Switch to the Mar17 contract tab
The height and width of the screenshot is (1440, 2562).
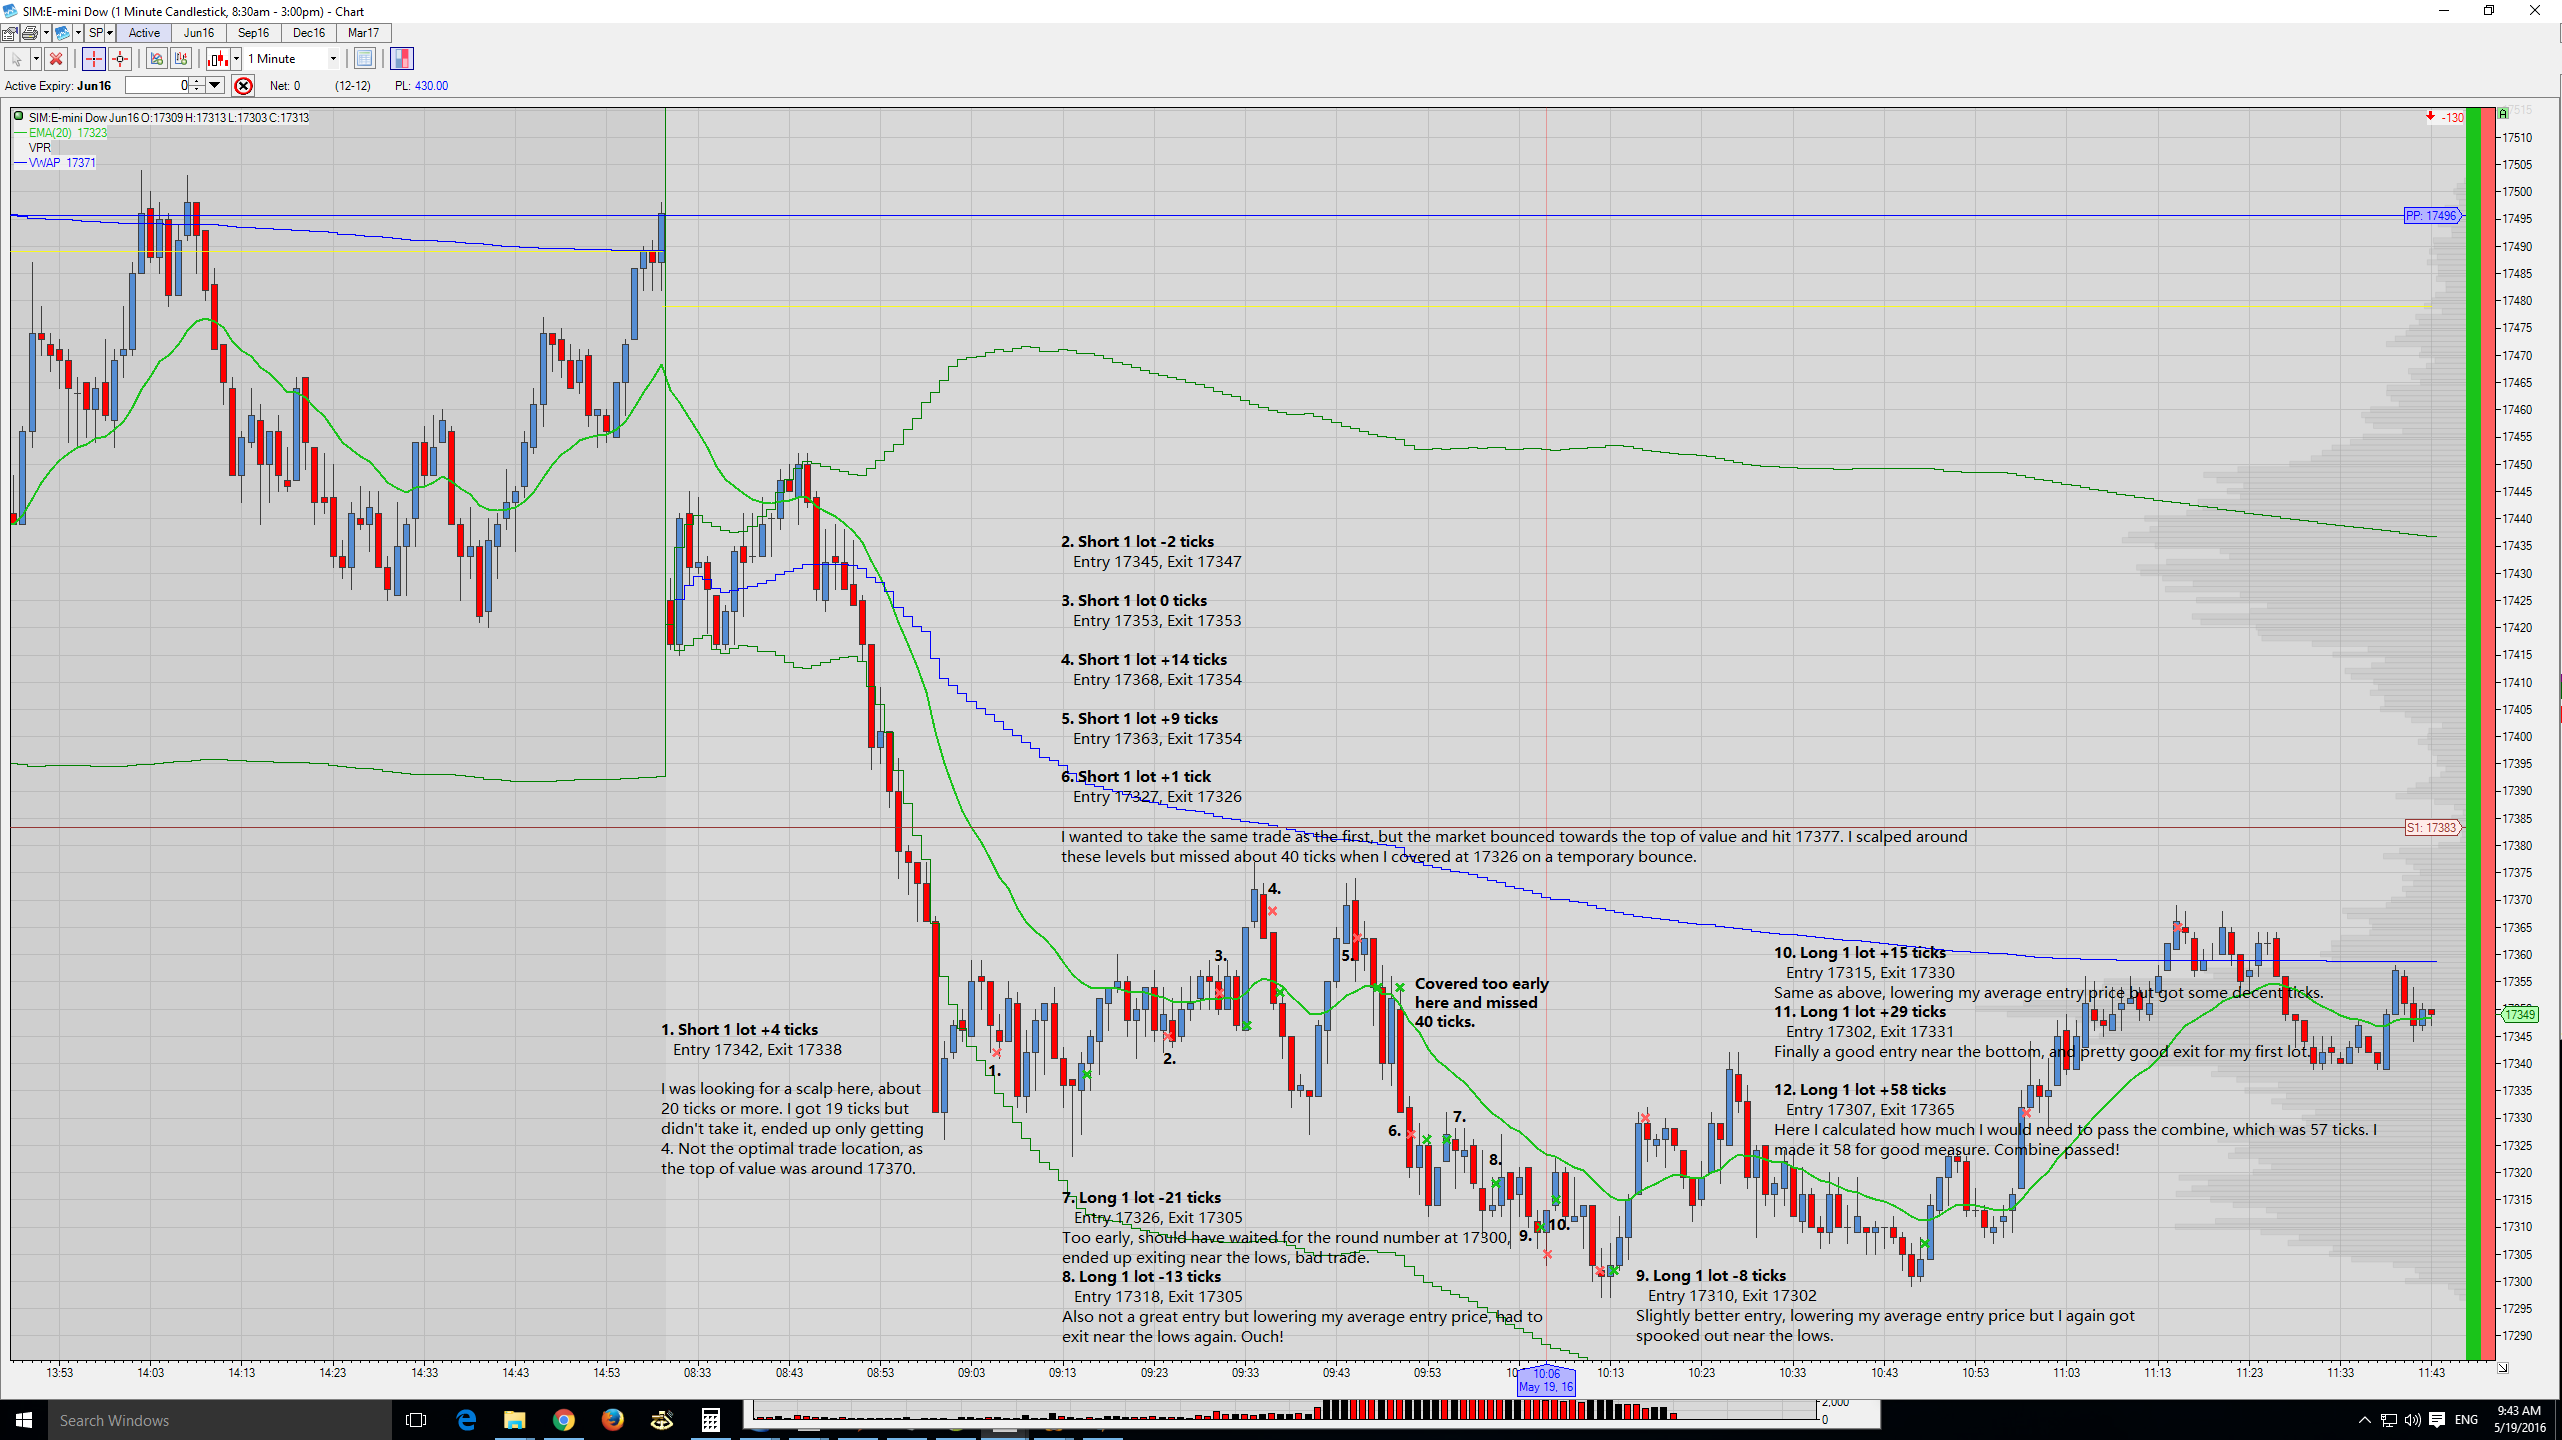click(x=363, y=33)
